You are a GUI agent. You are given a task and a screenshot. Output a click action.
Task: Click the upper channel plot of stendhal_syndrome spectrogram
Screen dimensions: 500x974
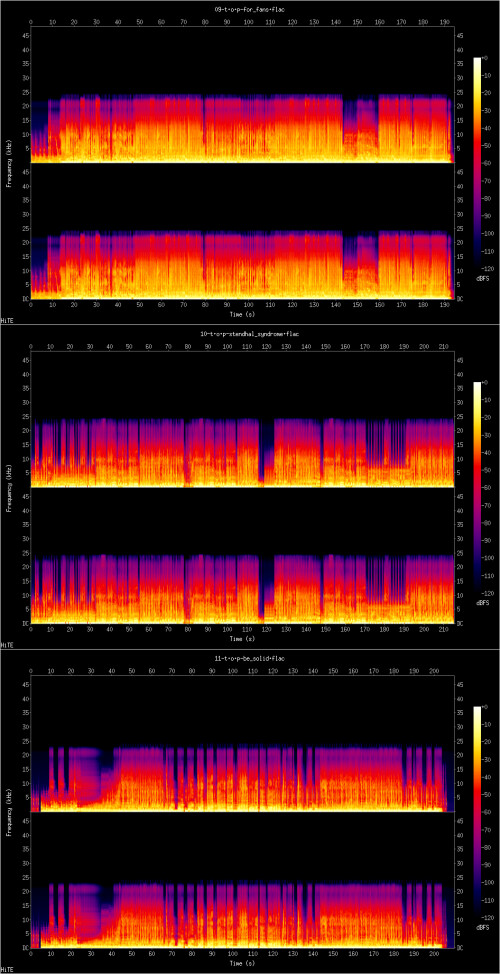(242, 418)
